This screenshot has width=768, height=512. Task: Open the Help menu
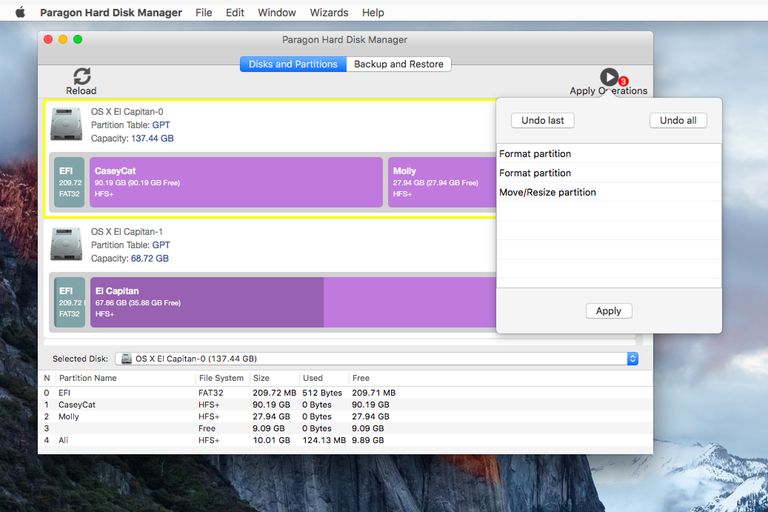(373, 12)
